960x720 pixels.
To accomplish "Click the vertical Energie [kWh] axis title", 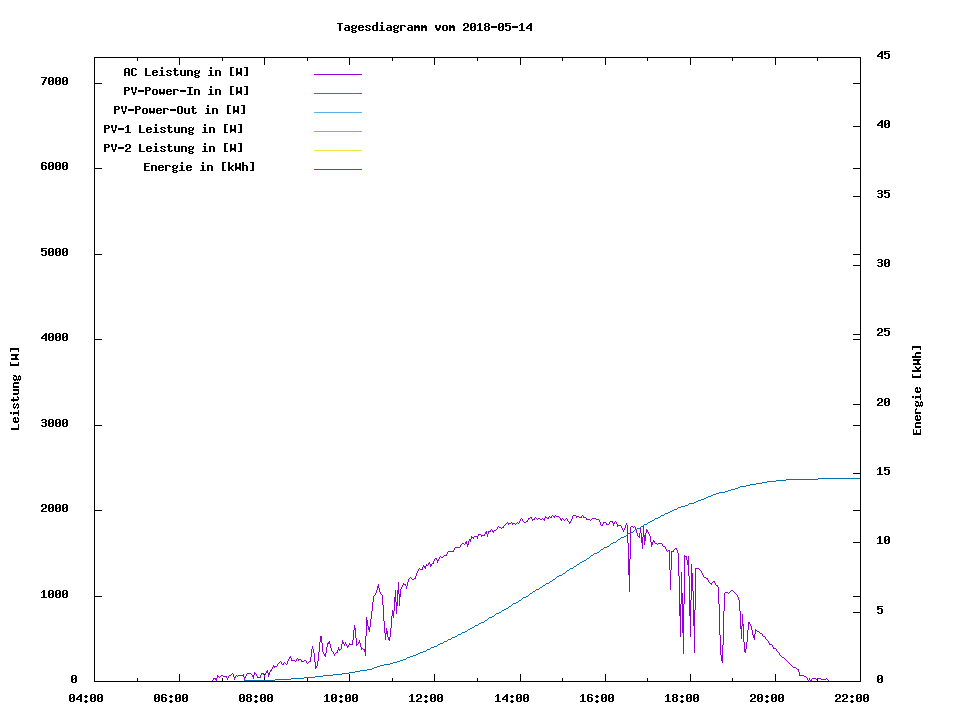I will tap(918, 390).
